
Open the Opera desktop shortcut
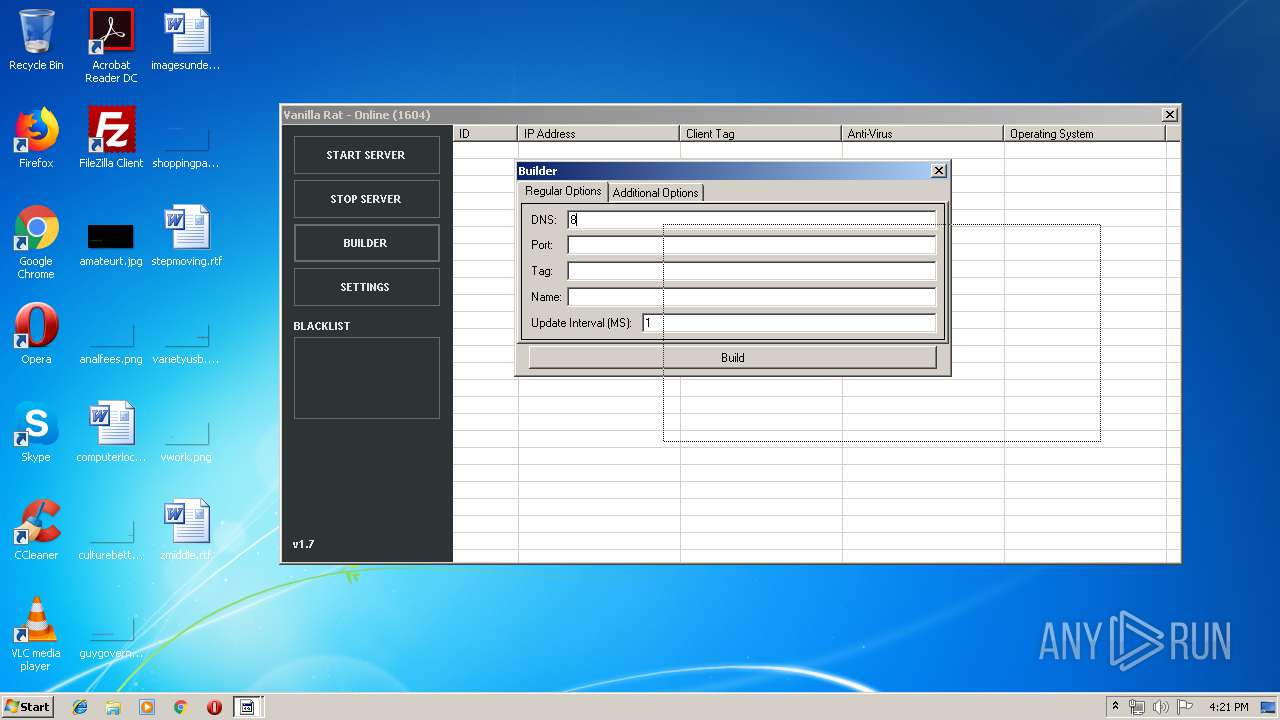click(x=36, y=334)
